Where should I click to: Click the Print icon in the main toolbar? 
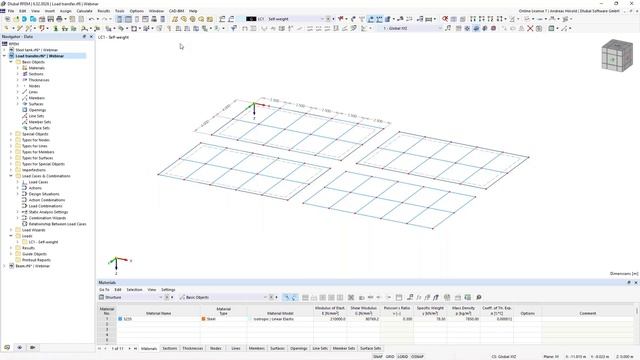(x=59, y=19)
